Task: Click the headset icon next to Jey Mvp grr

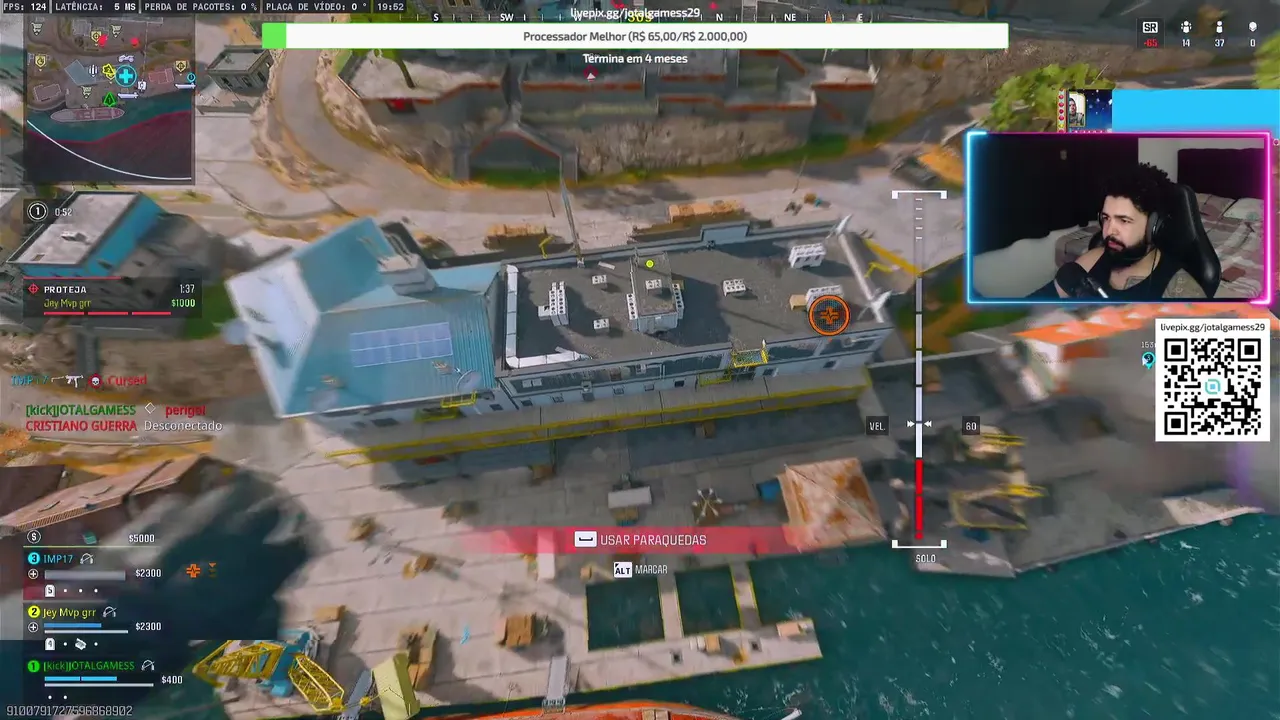Action: pyautogui.click(x=110, y=612)
